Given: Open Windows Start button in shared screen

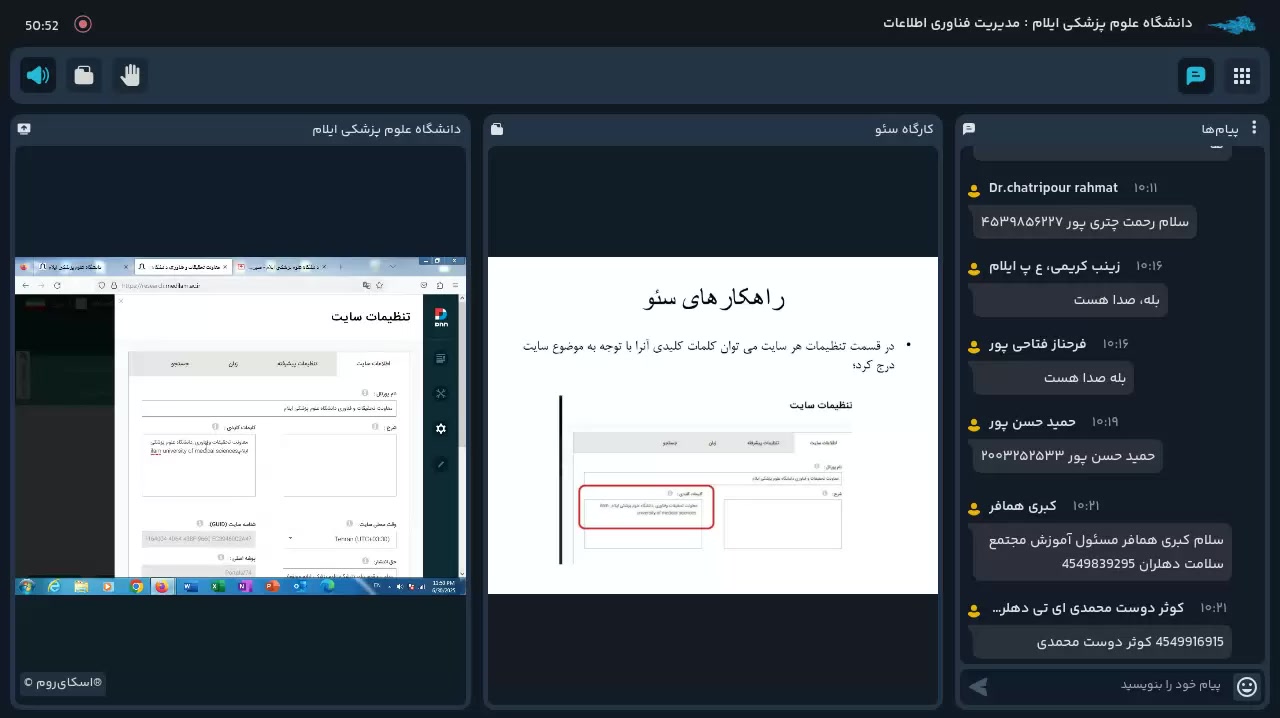Looking at the screenshot, I should (27, 586).
